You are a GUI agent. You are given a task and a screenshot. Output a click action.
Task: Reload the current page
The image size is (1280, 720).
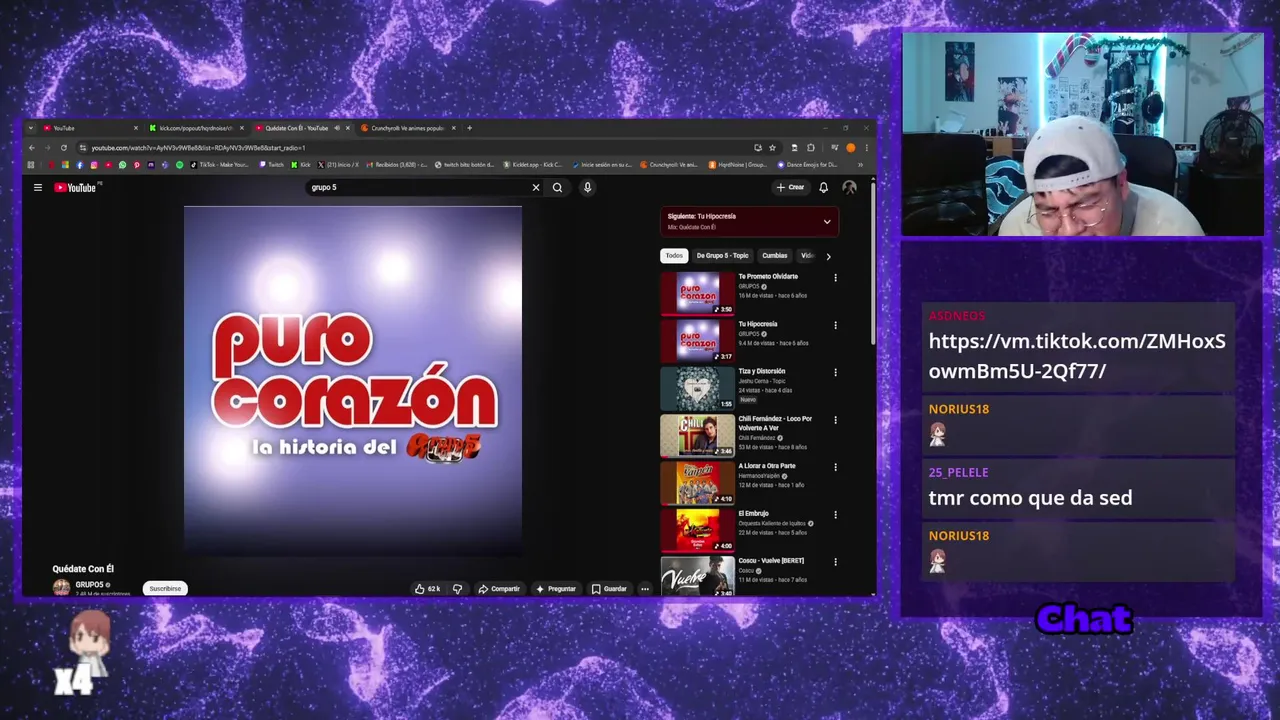(x=64, y=147)
